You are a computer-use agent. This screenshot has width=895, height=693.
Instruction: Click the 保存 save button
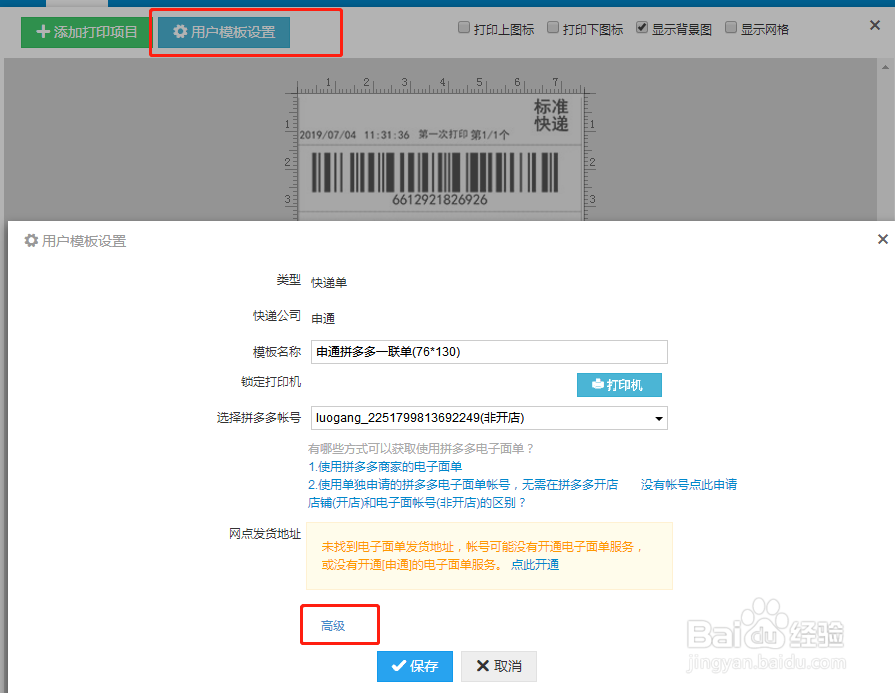coord(415,666)
